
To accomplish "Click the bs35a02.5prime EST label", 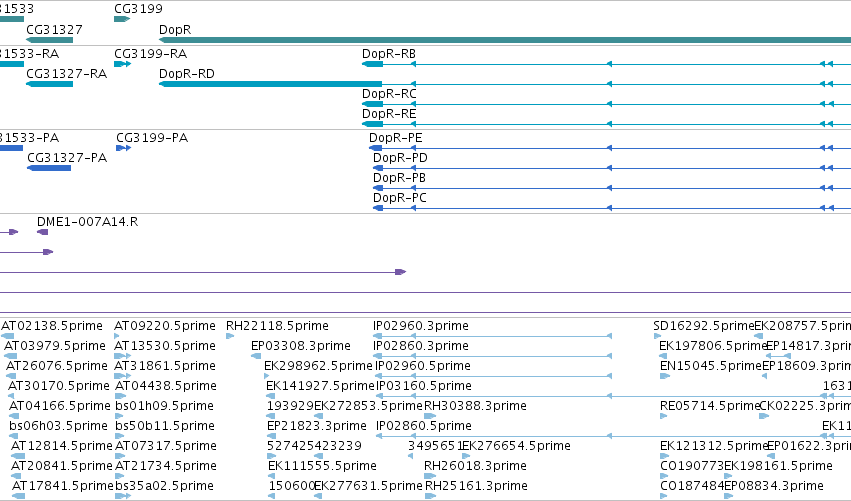I will click(x=164, y=486).
